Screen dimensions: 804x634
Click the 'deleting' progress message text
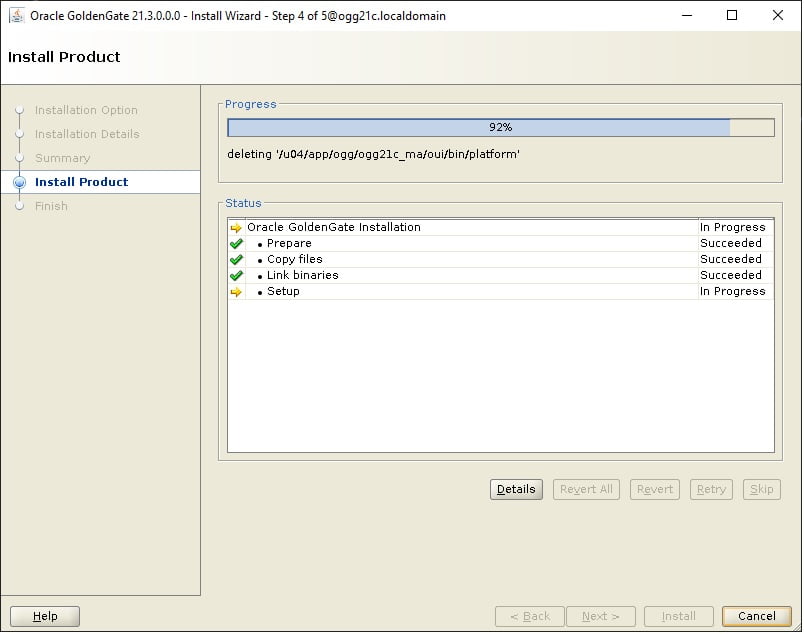[x=373, y=154]
